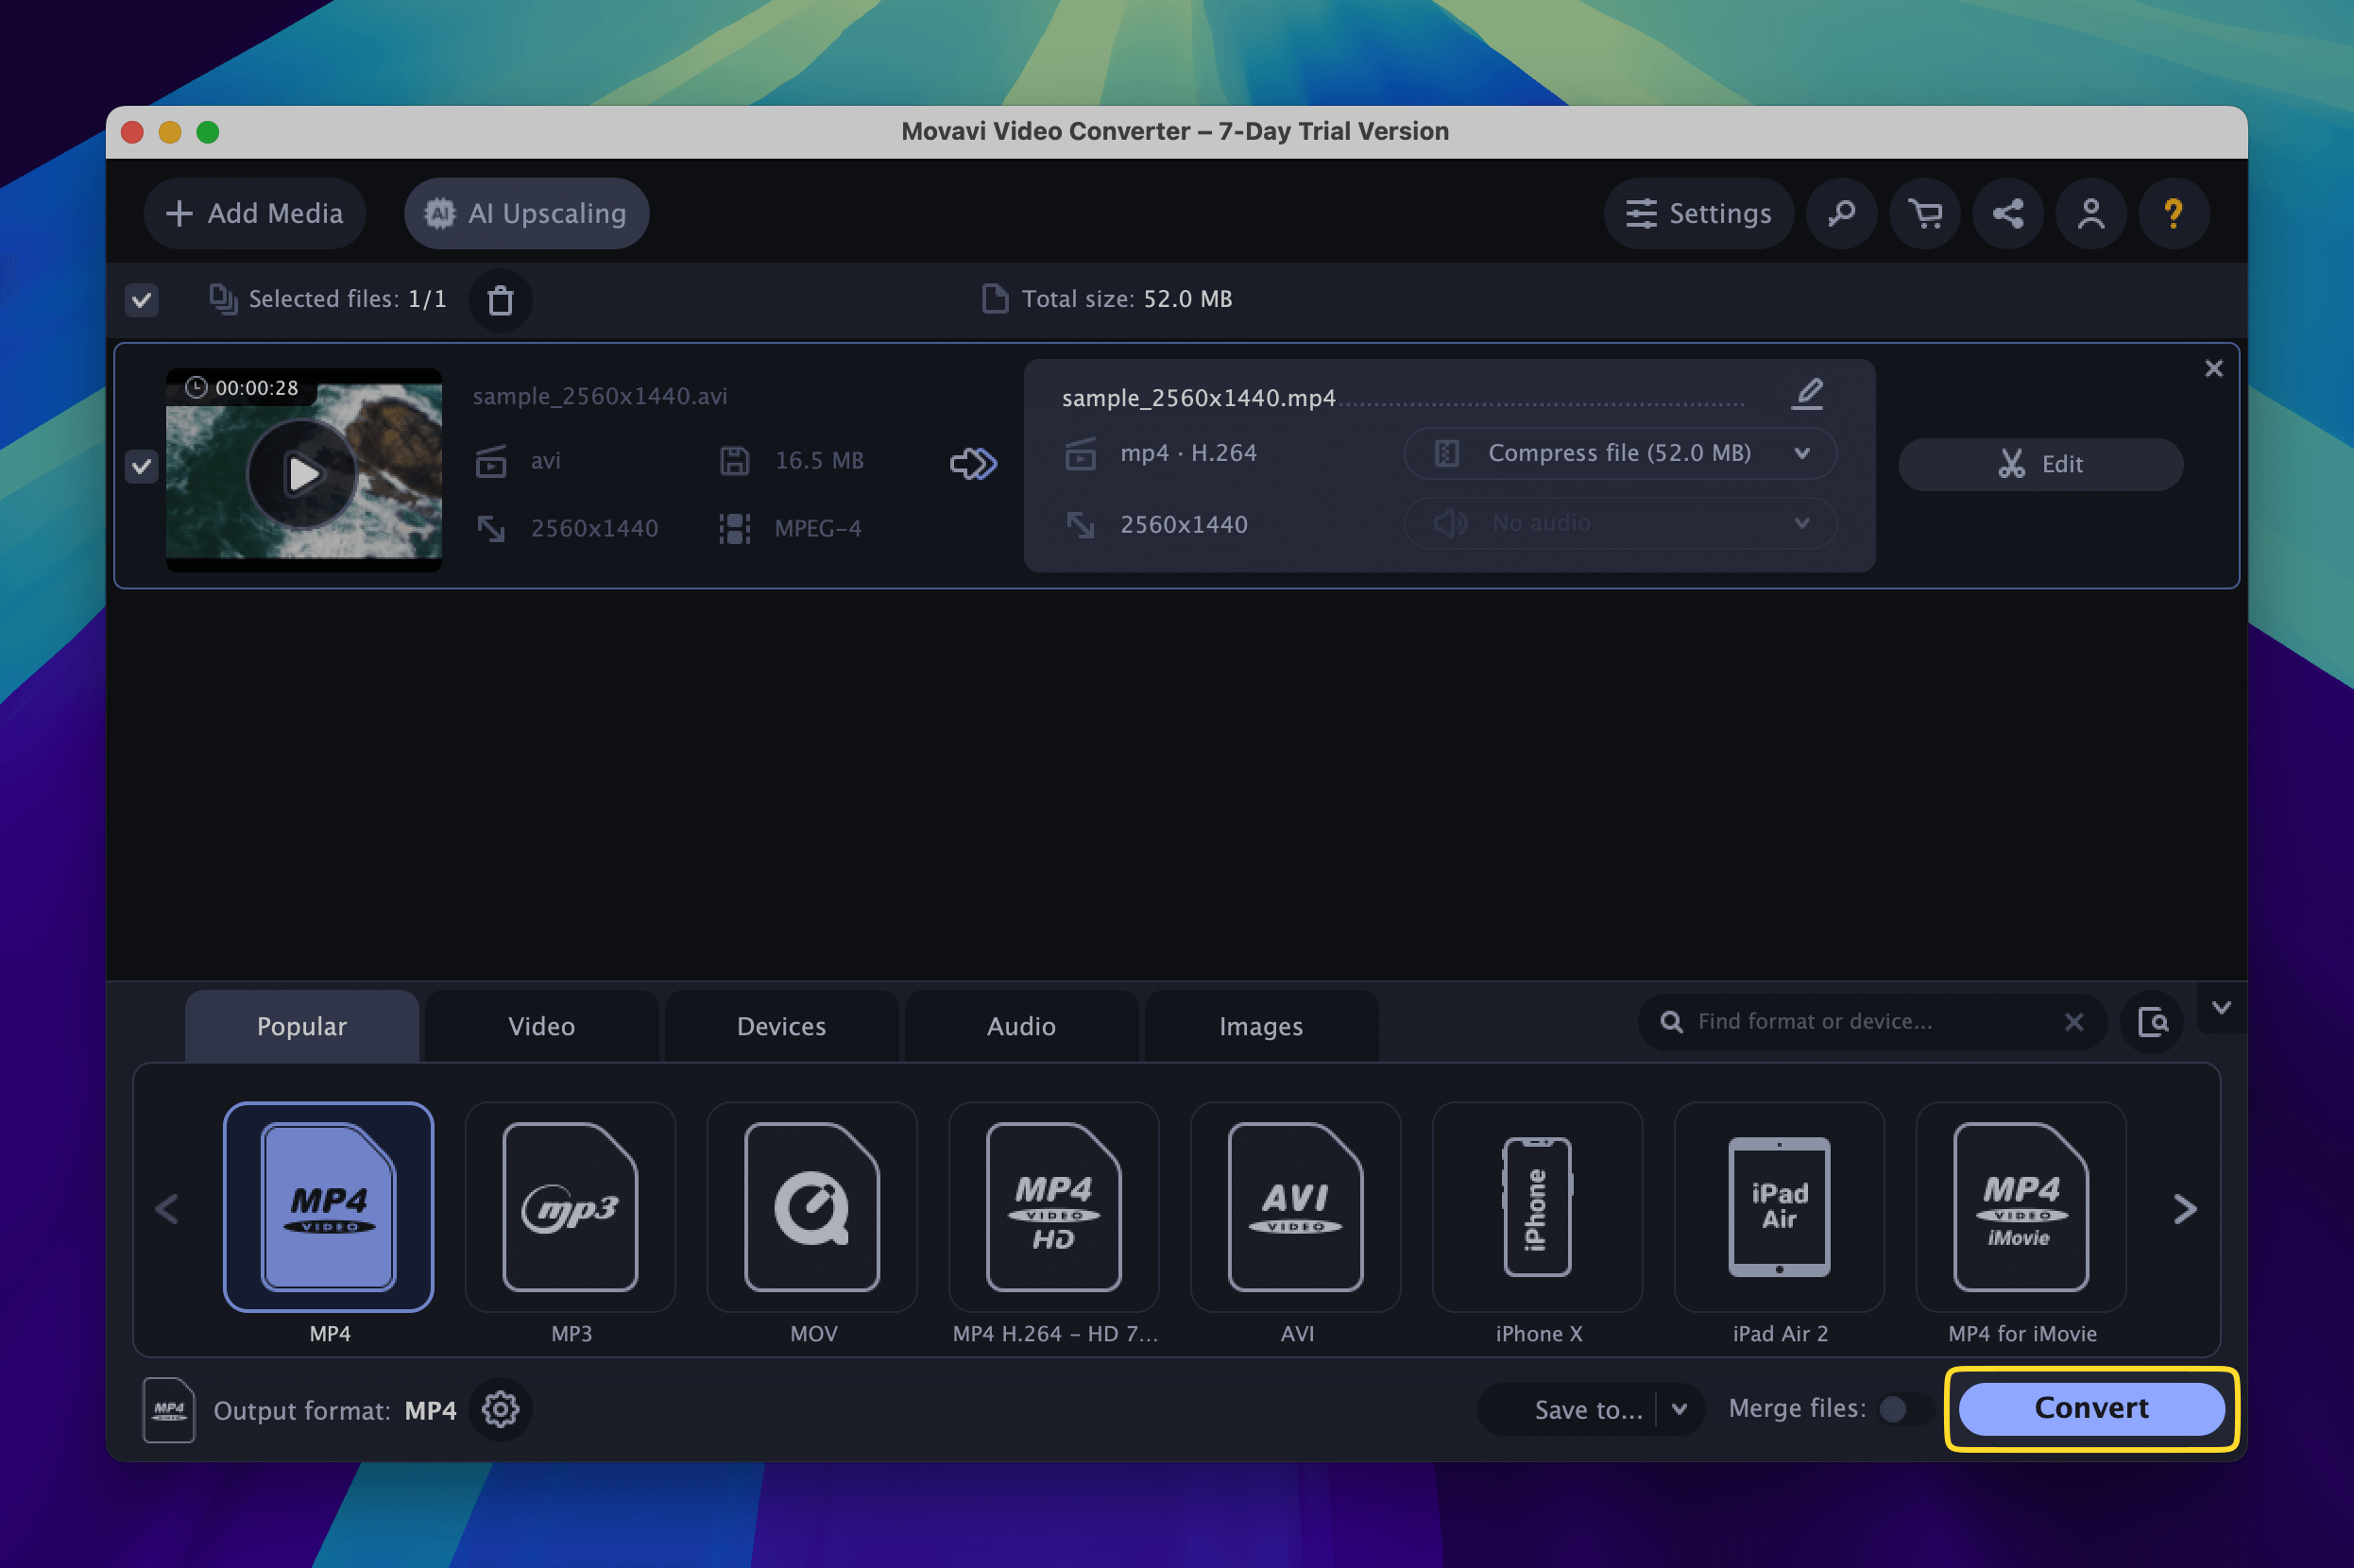Expand Save to destination dropdown

(x=1677, y=1407)
